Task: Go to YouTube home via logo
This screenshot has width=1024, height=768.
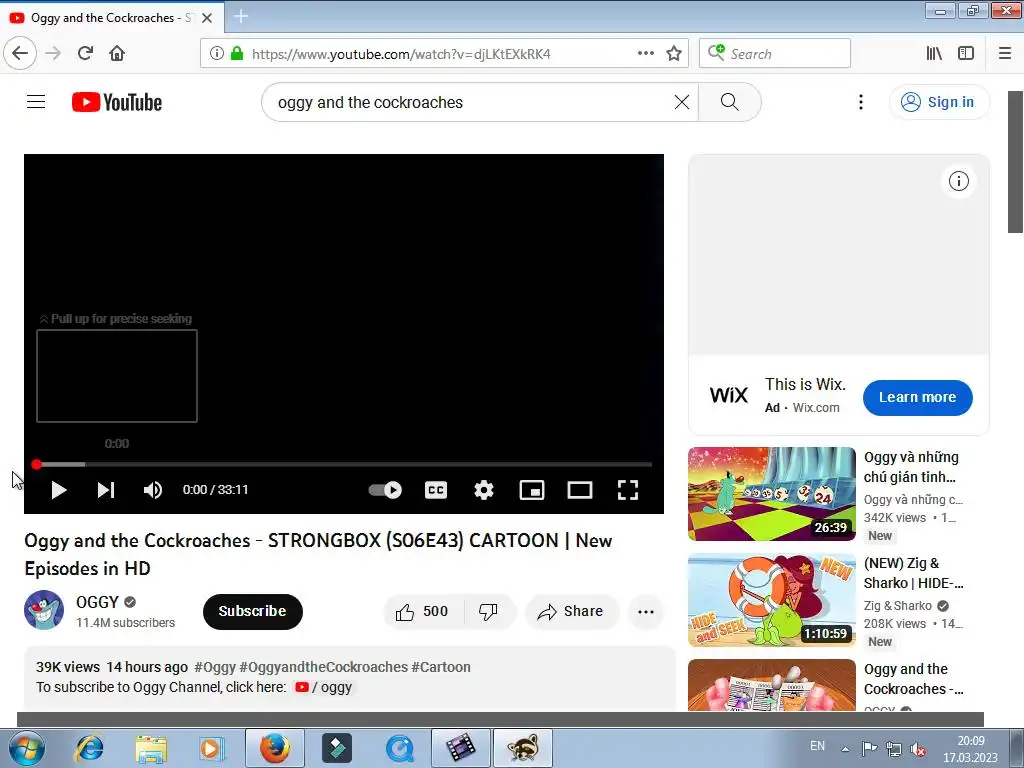Action: pyautogui.click(x=117, y=102)
